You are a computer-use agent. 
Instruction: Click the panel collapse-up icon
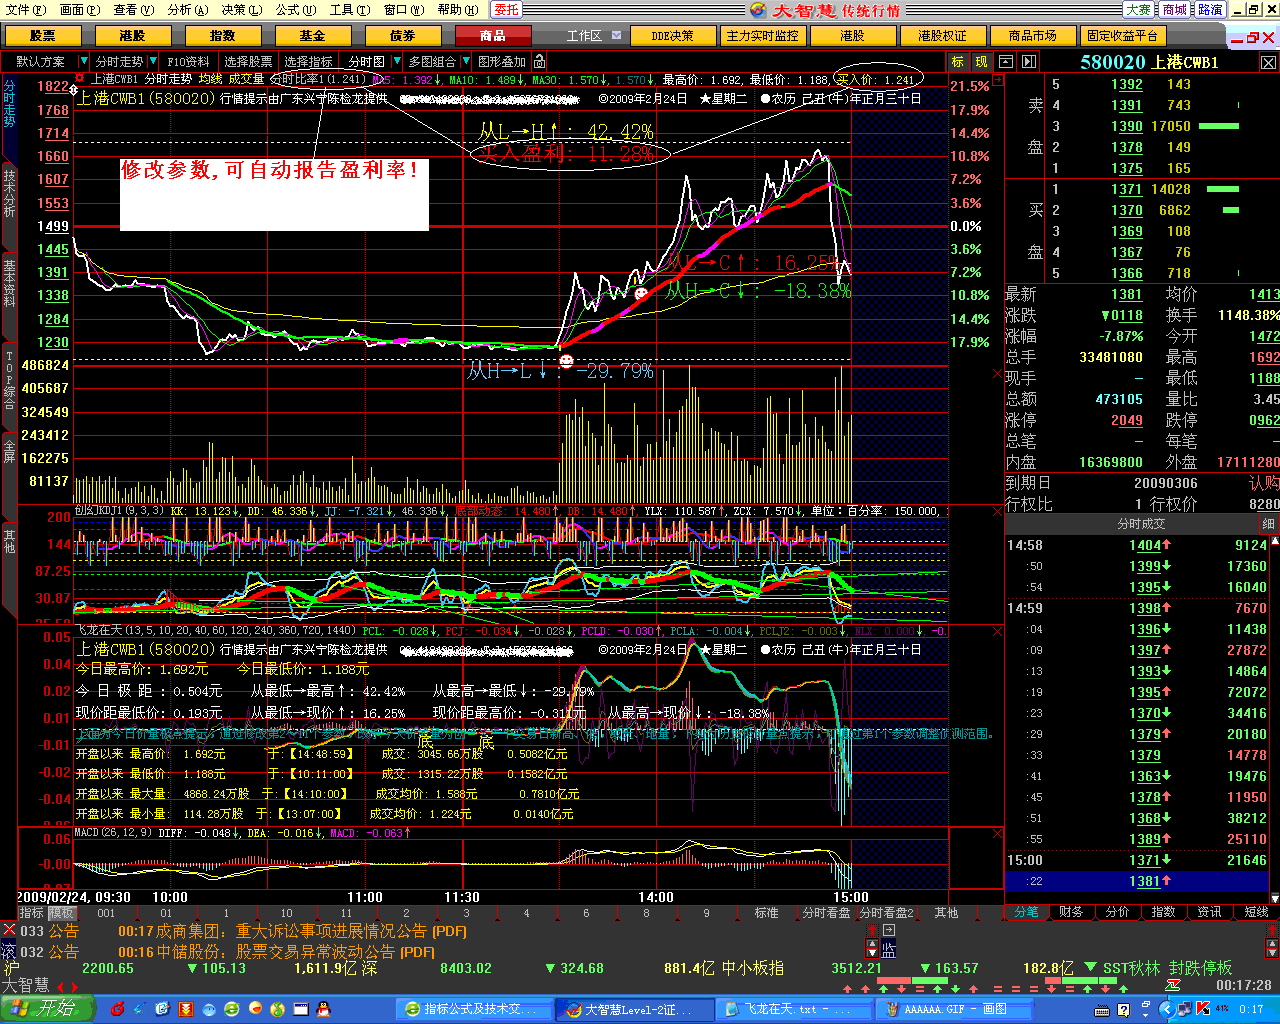1006,62
